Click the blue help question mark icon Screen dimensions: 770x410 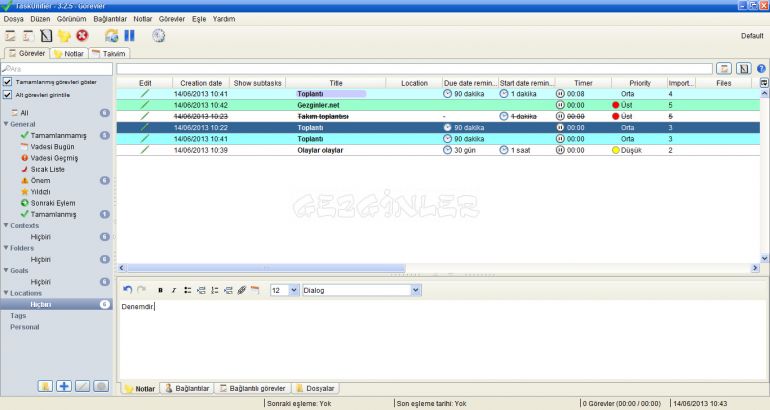click(760, 68)
